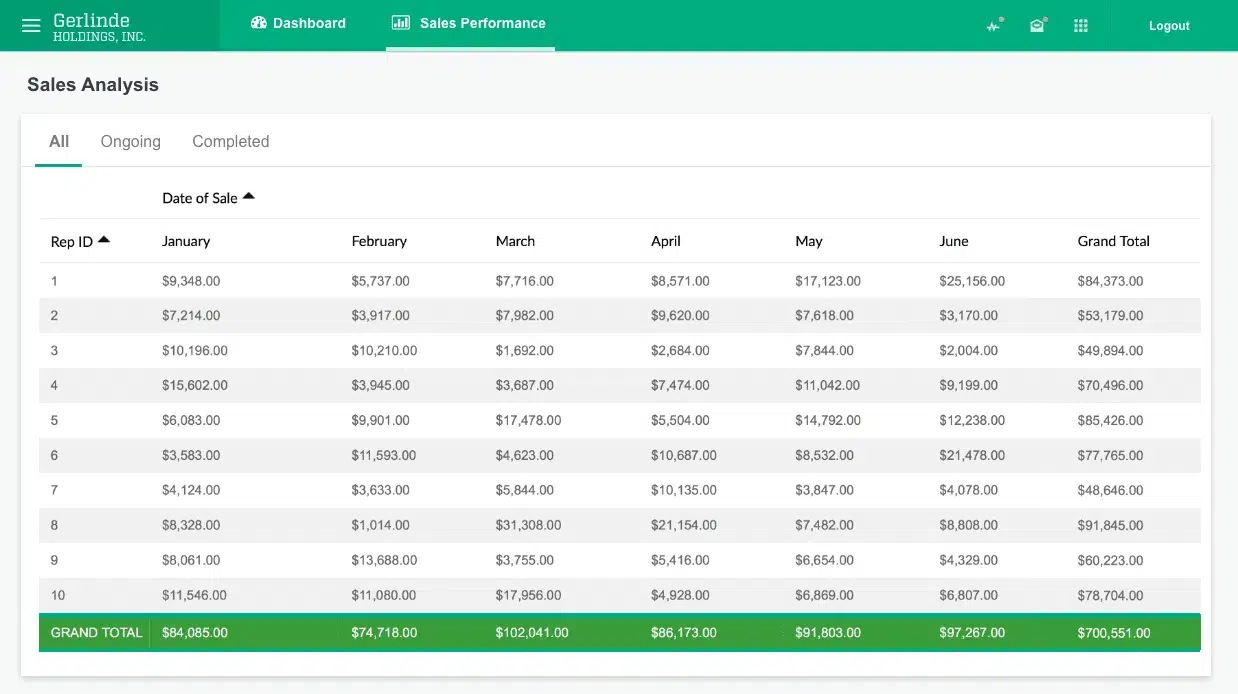
Task: Click the Dashboard gauge icon
Action: tap(259, 23)
